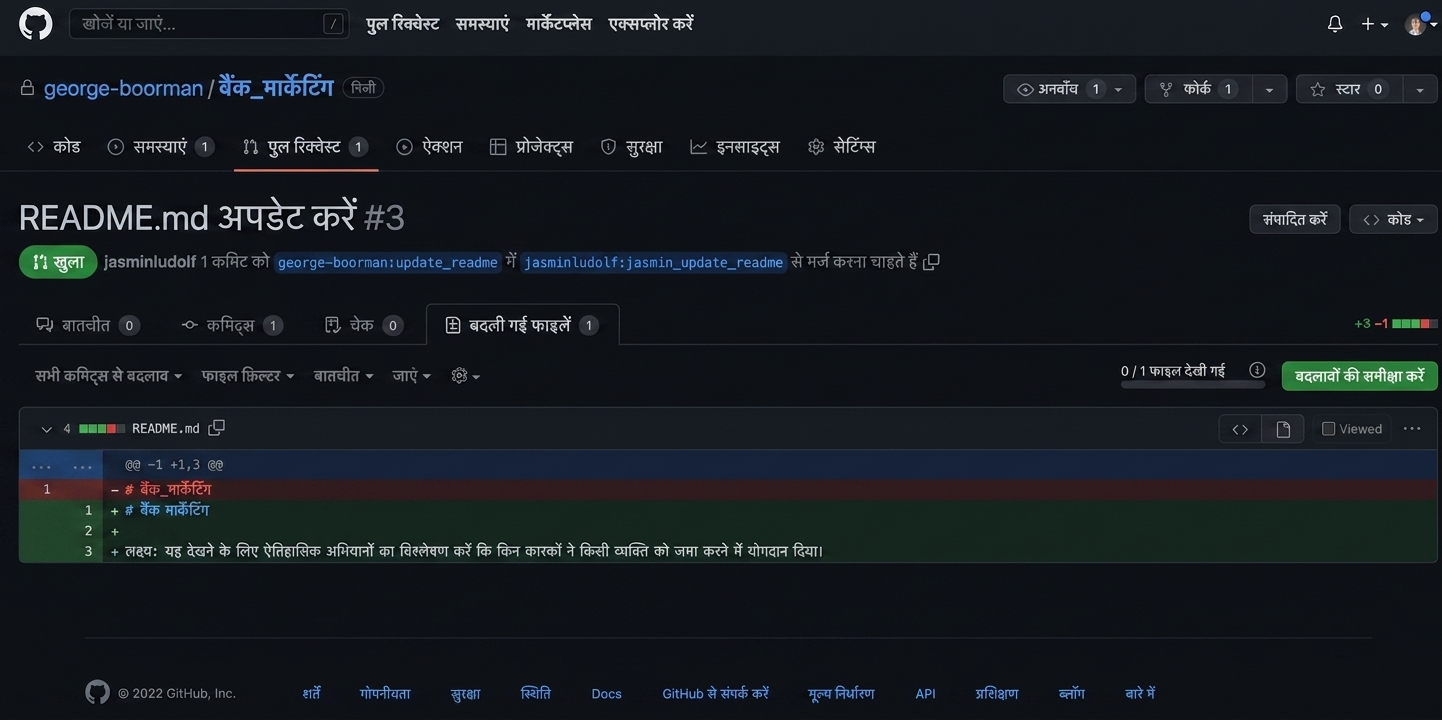This screenshot has height=720, width=1442.
Task: Open the user avatar menu
Action: [x=1418, y=24]
